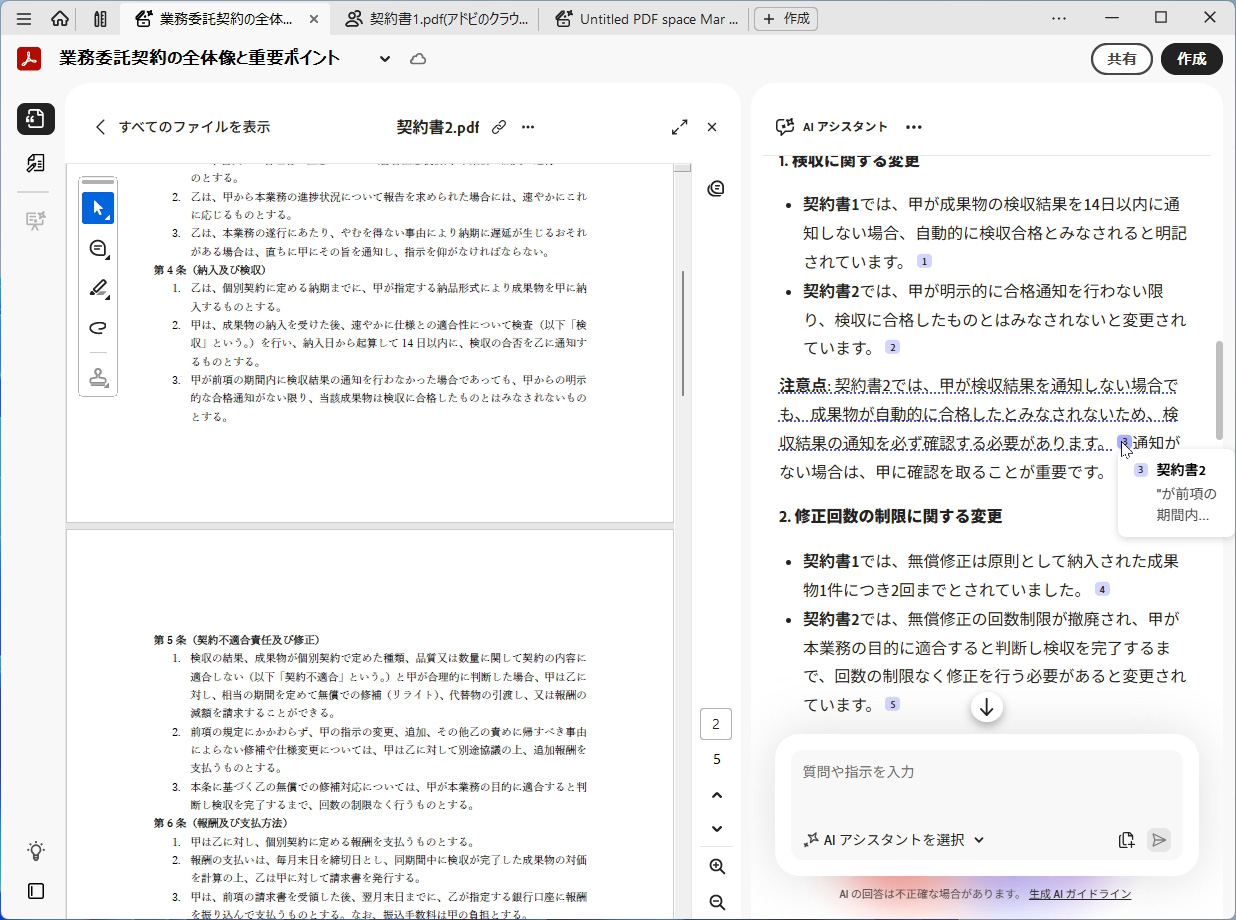
Task: Copy link to 契約書2.pdf
Action: [x=499, y=127]
